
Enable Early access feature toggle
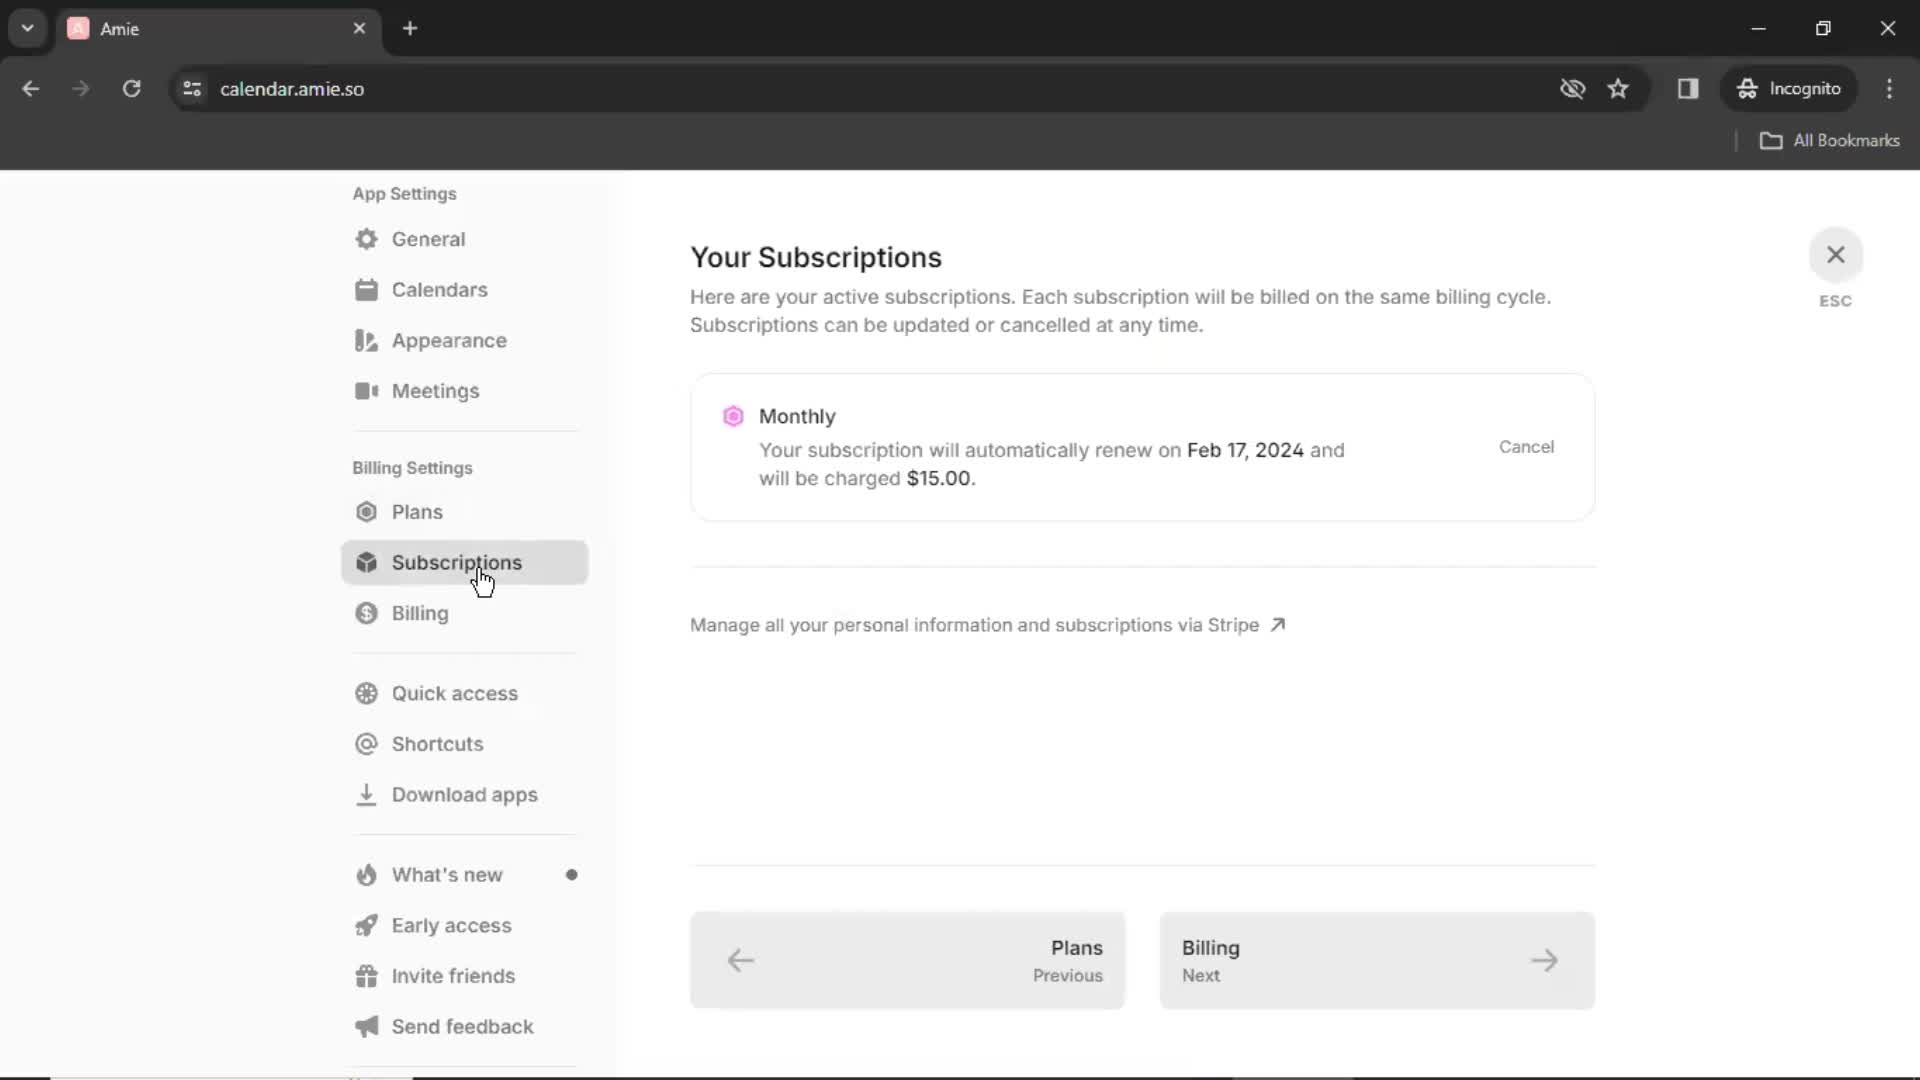[x=452, y=924]
